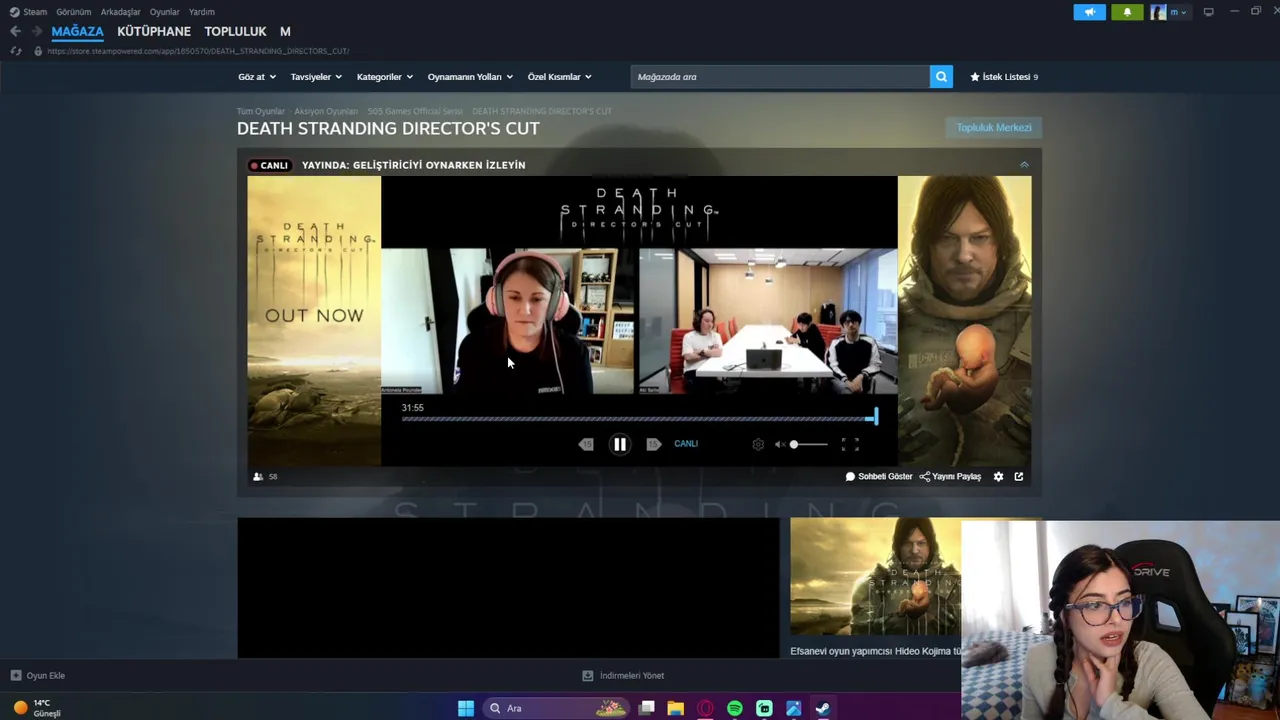1280x720 pixels.
Task: Click the blue store search button
Action: [x=941, y=77]
